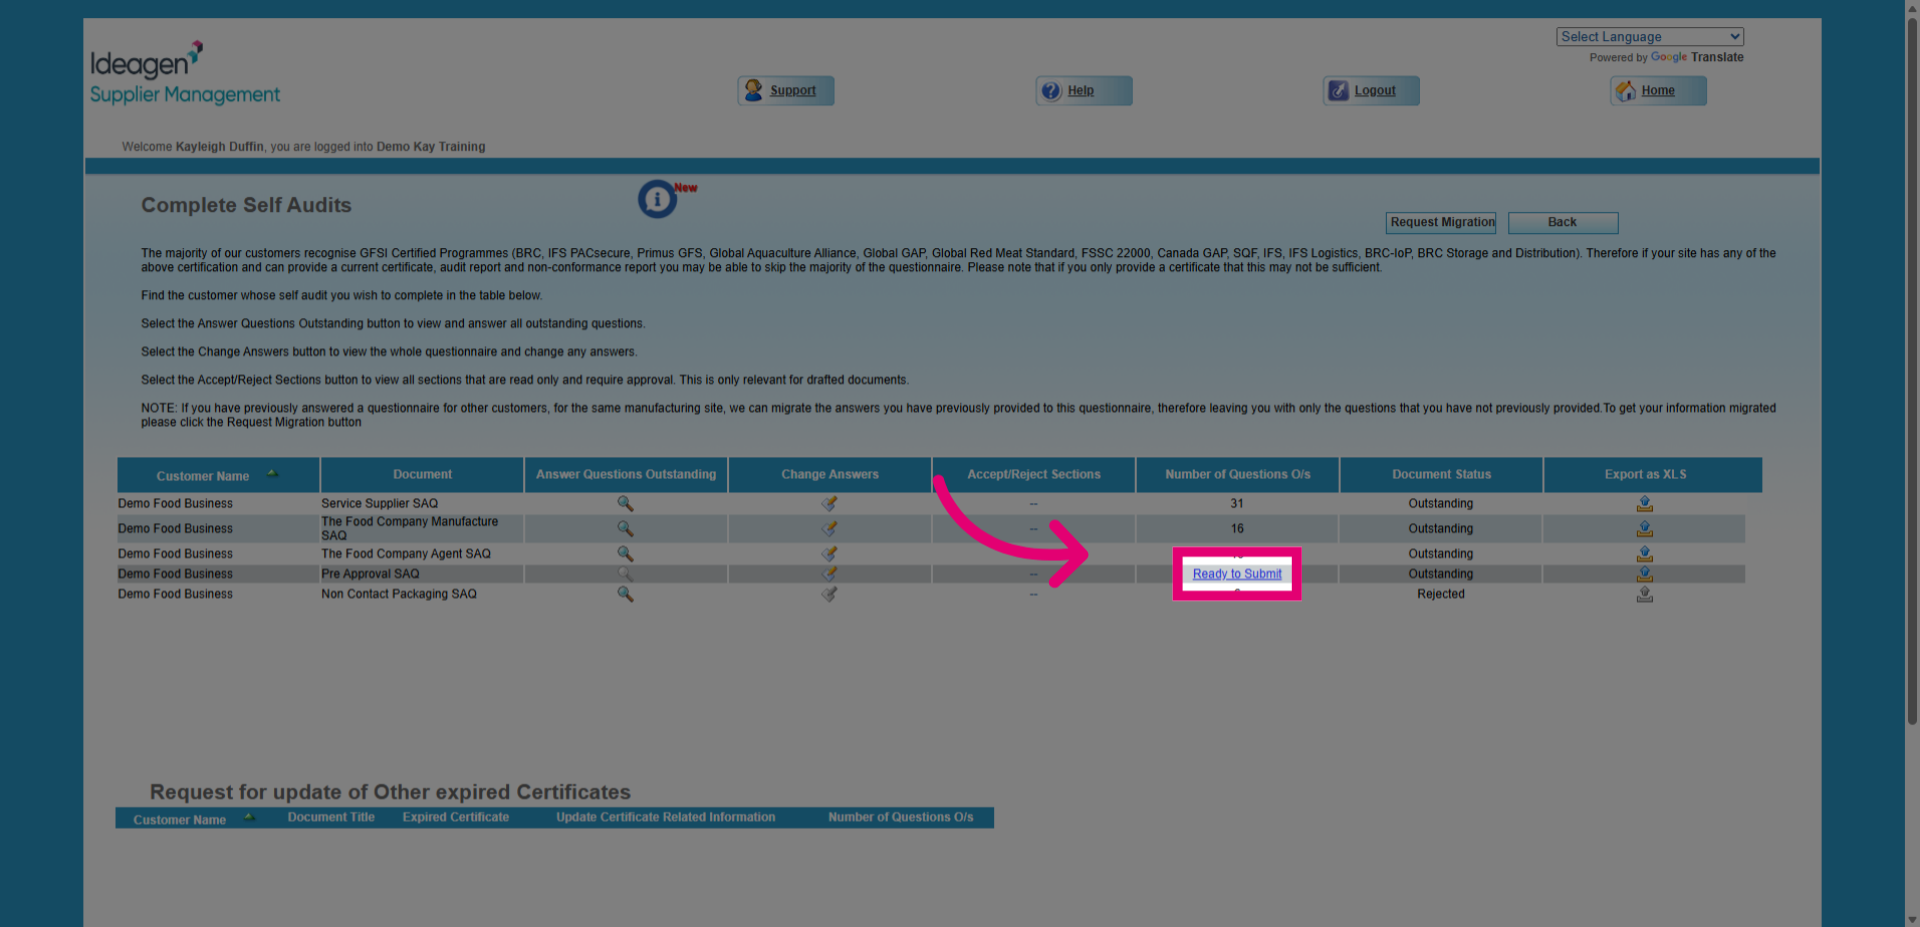Open the Select Language dropdown

(1650, 37)
